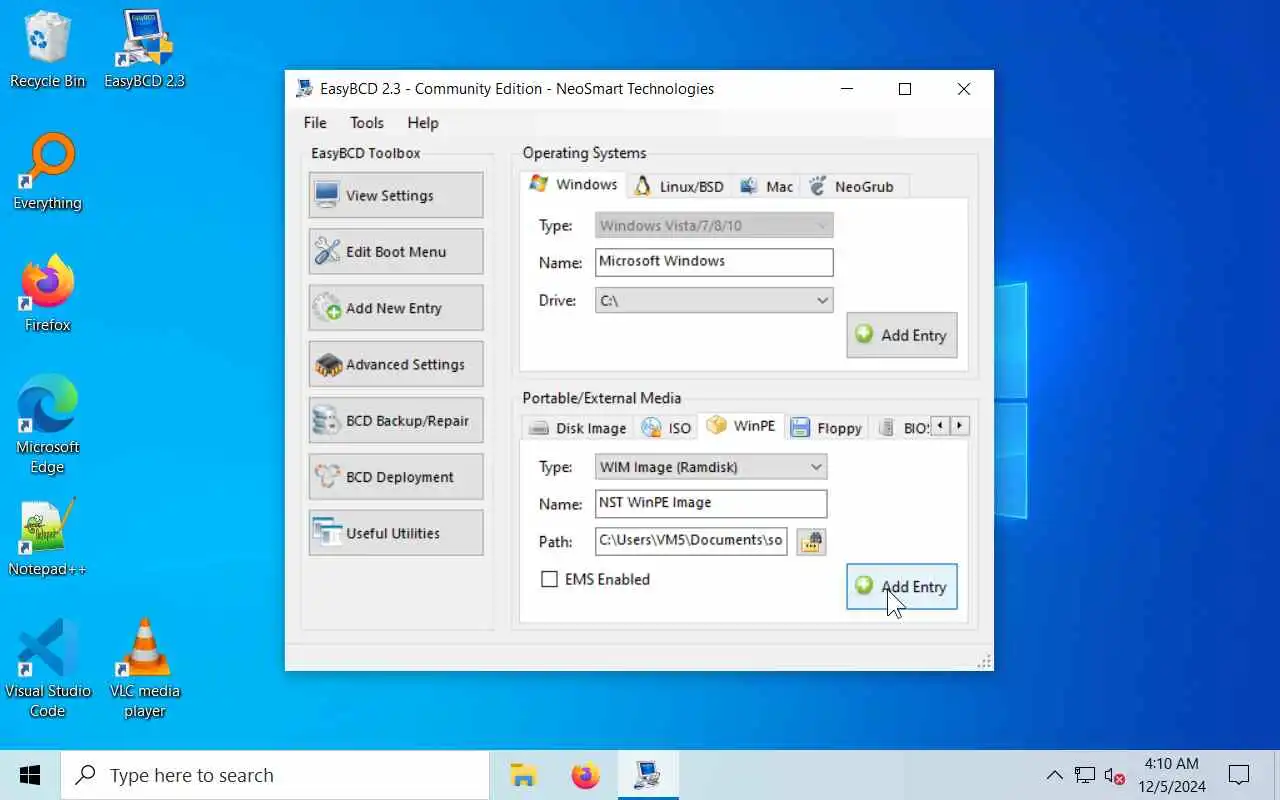Enable the EMS Enabled checkbox
This screenshot has height=800, width=1280.
click(549, 579)
